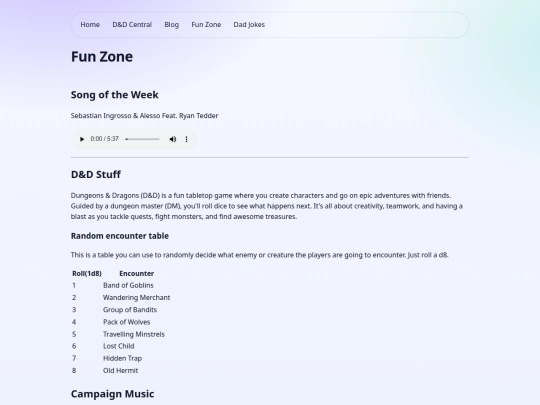Click the Roll(1d8) column header
540x405 pixels.
point(87,273)
